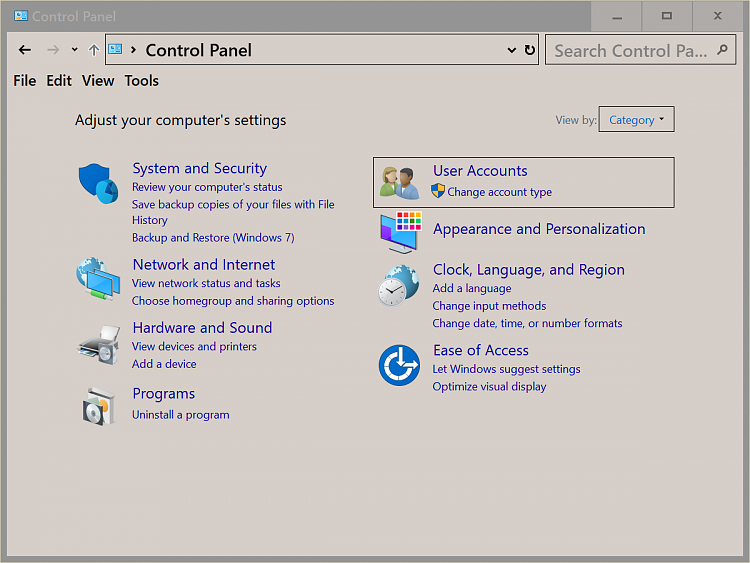Click Save backup copies with File History

[x=233, y=212]
